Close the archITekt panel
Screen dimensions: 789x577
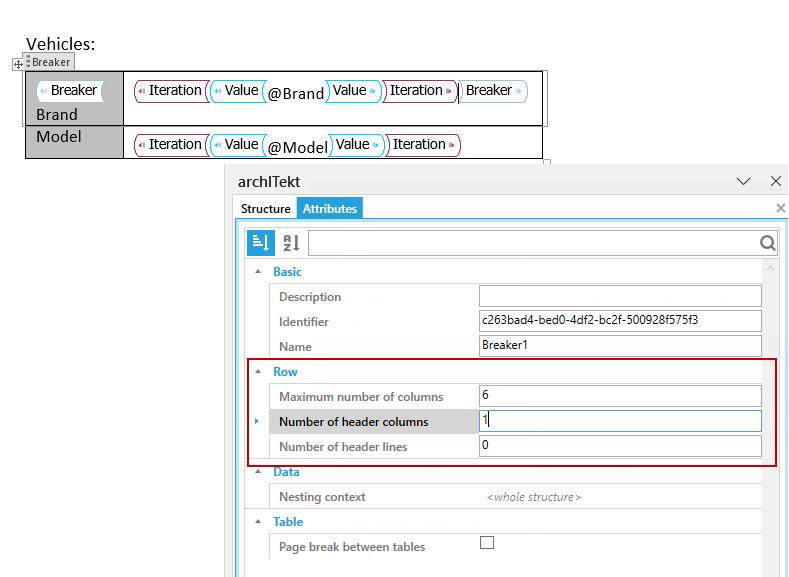click(776, 181)
